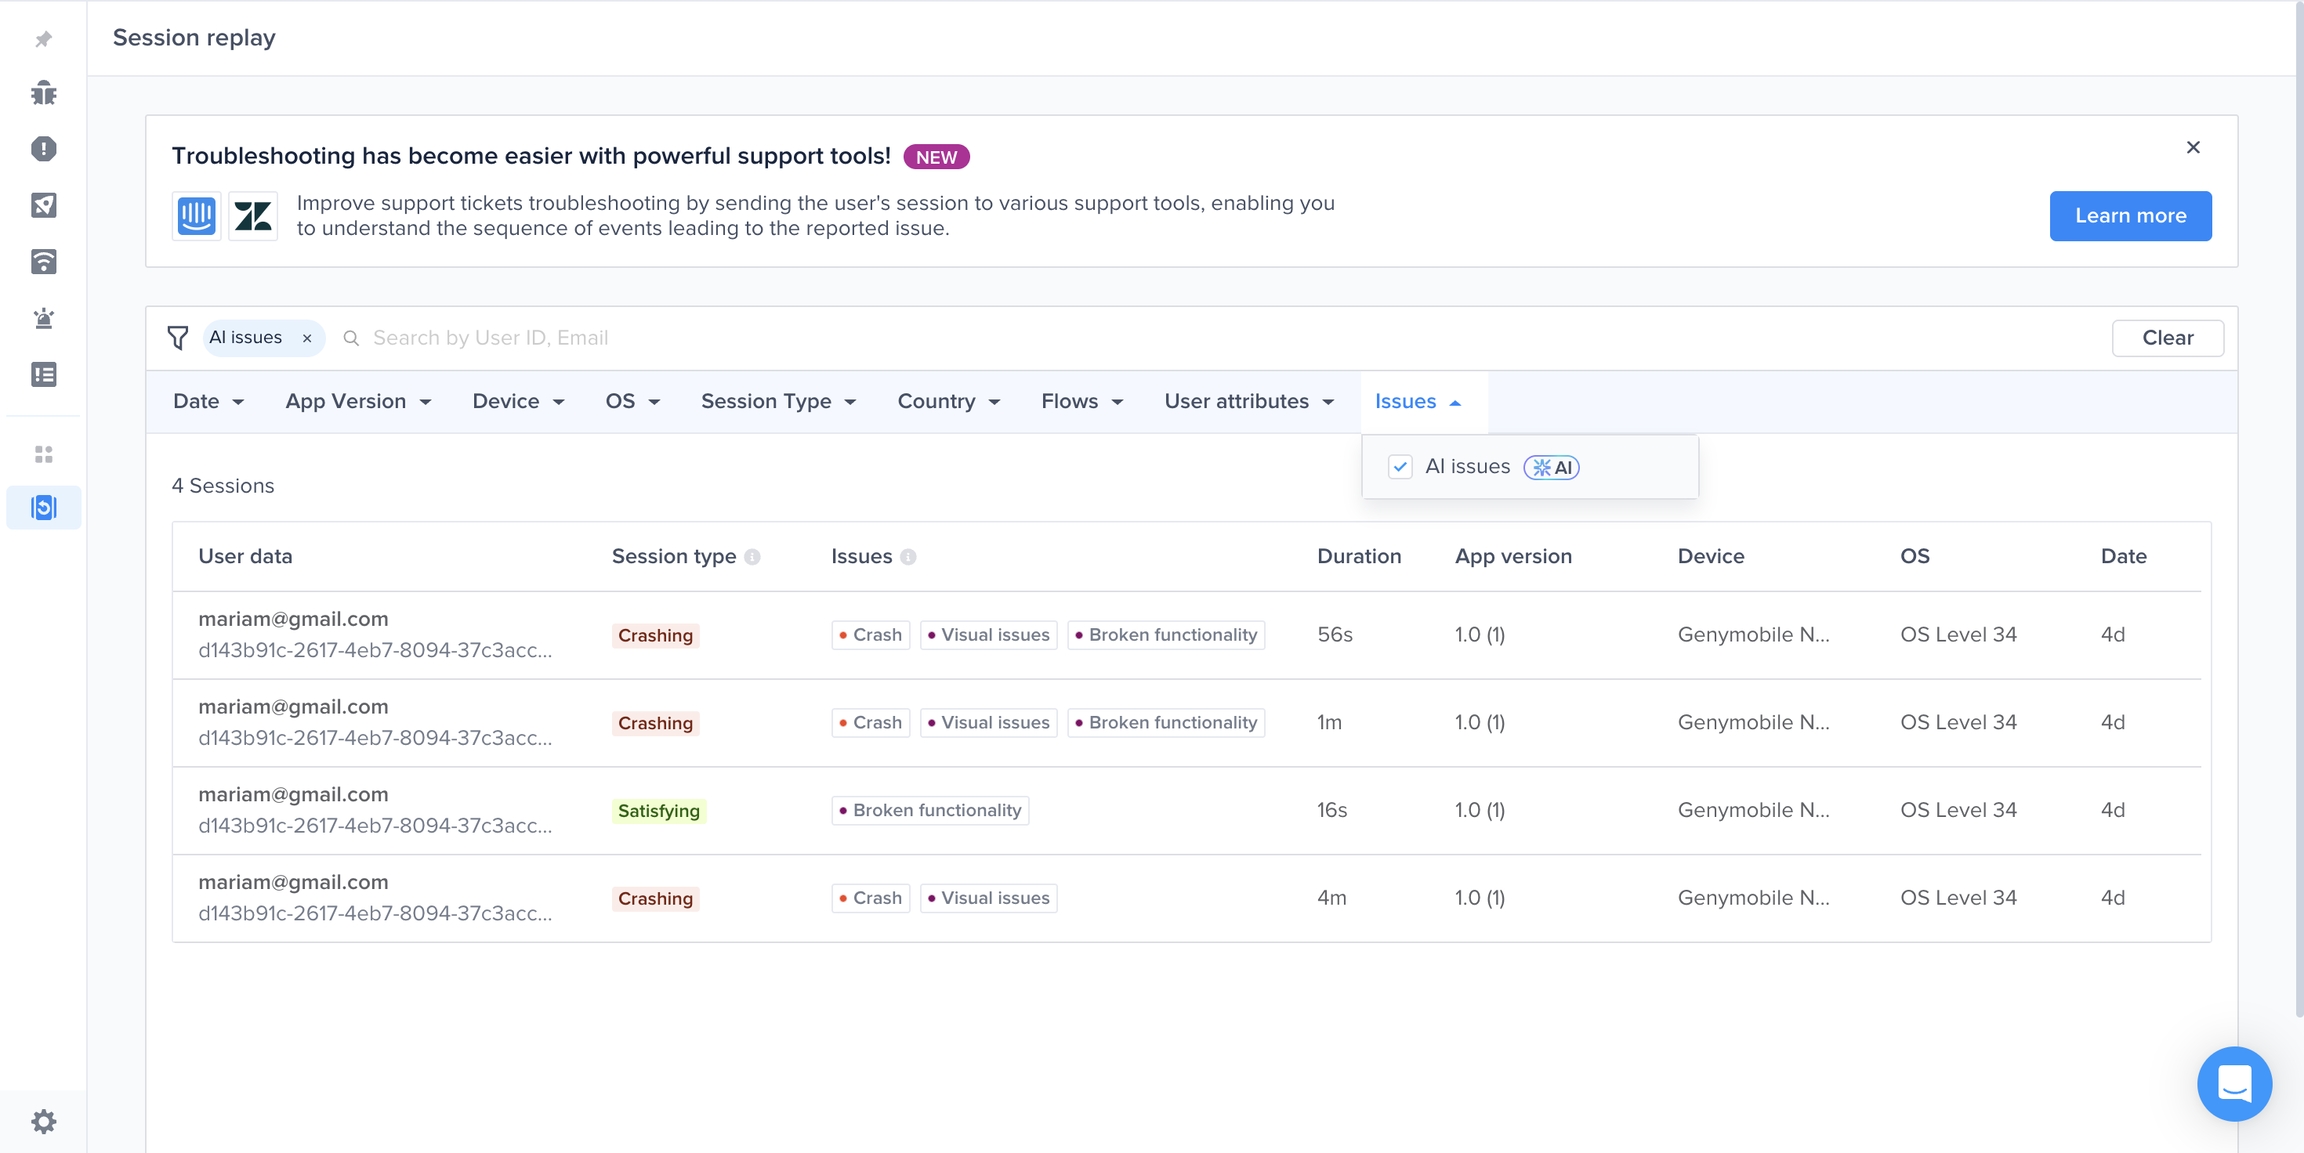Open the crashes alert circle icon
2304x1153 pixels.
[x=43, y=149]
